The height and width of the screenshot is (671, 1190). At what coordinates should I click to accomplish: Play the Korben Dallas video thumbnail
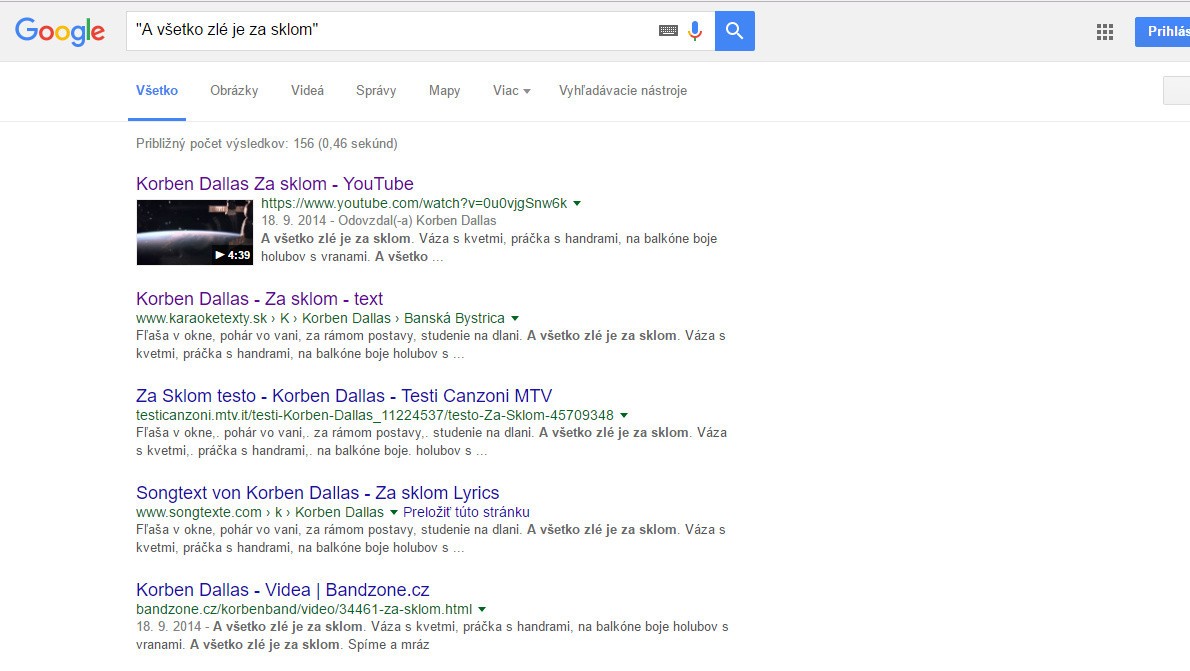(x=195, y=232)
